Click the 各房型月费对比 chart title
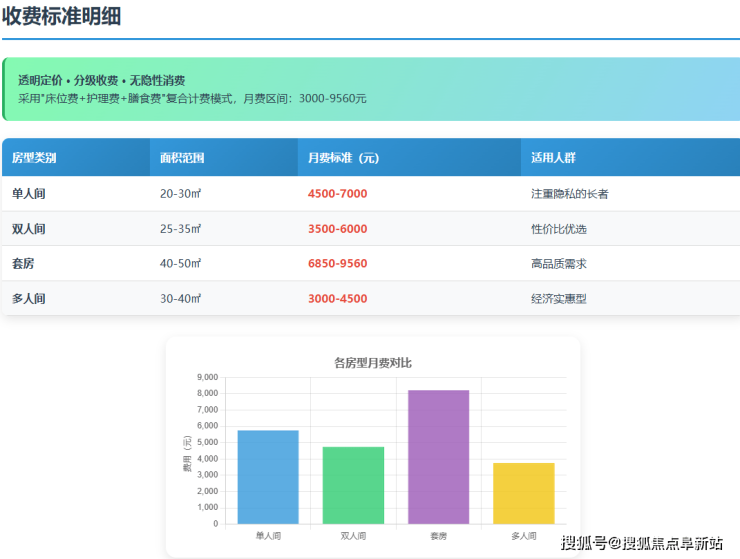This screenshot has width=740, height=559. tap(372, 362)
